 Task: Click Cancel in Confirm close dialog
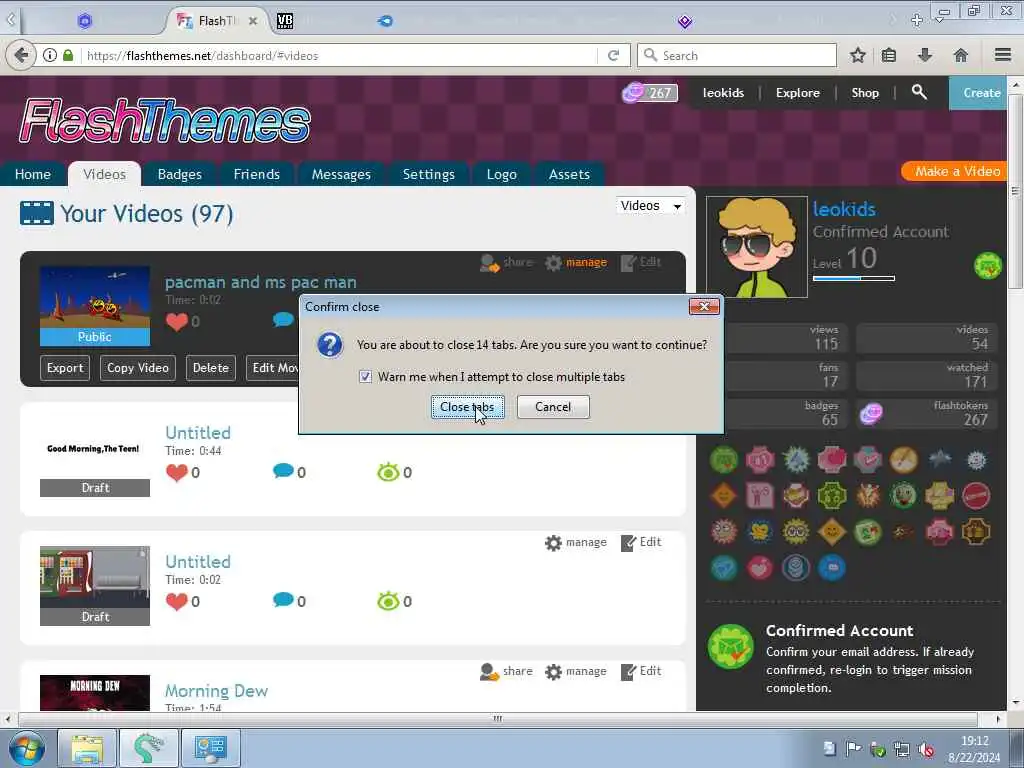pyautogui.click(x=553, y=407)
